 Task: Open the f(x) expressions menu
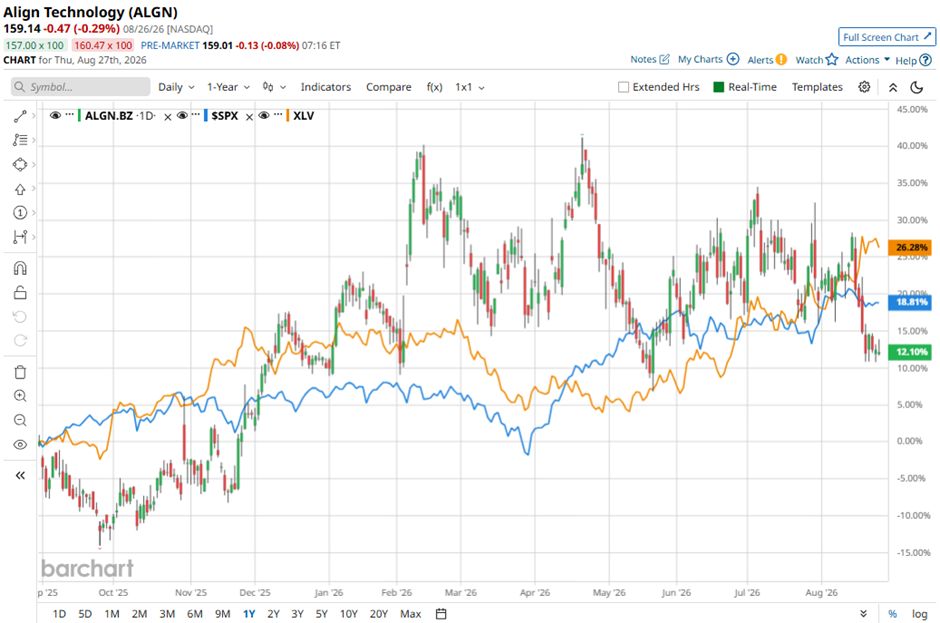coord(435,87)
